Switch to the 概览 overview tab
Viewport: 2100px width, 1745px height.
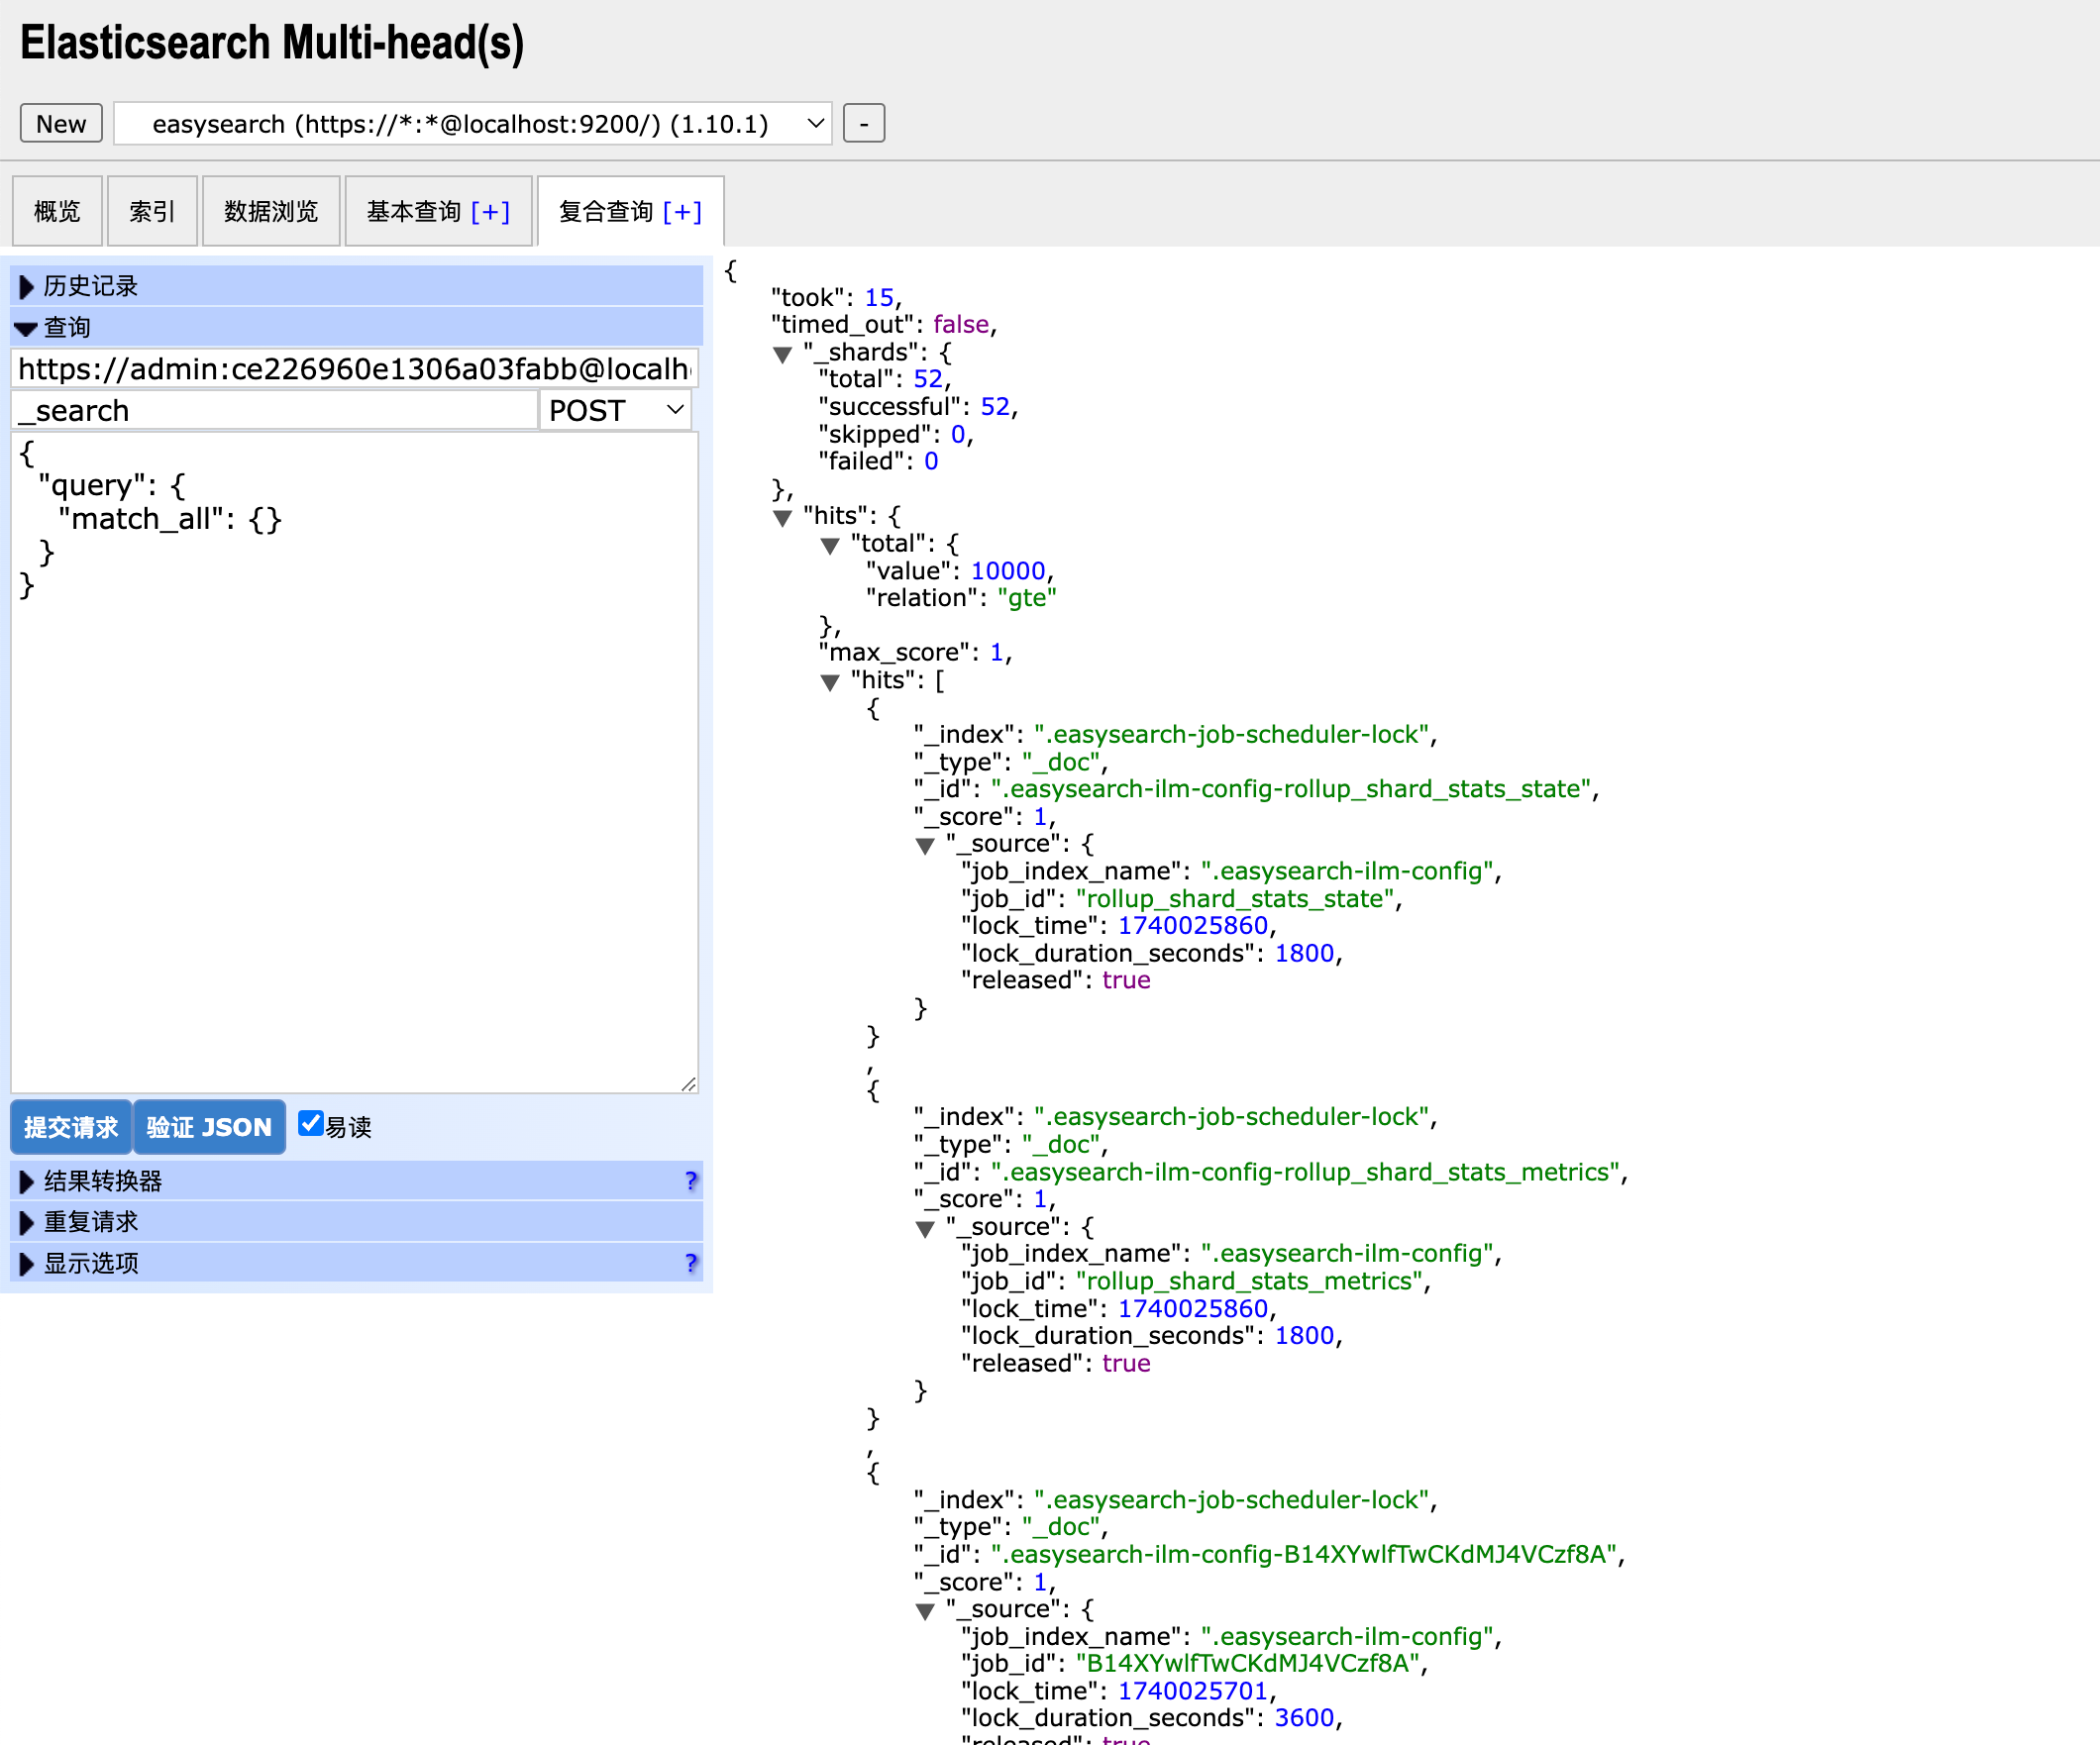point(57,211)
